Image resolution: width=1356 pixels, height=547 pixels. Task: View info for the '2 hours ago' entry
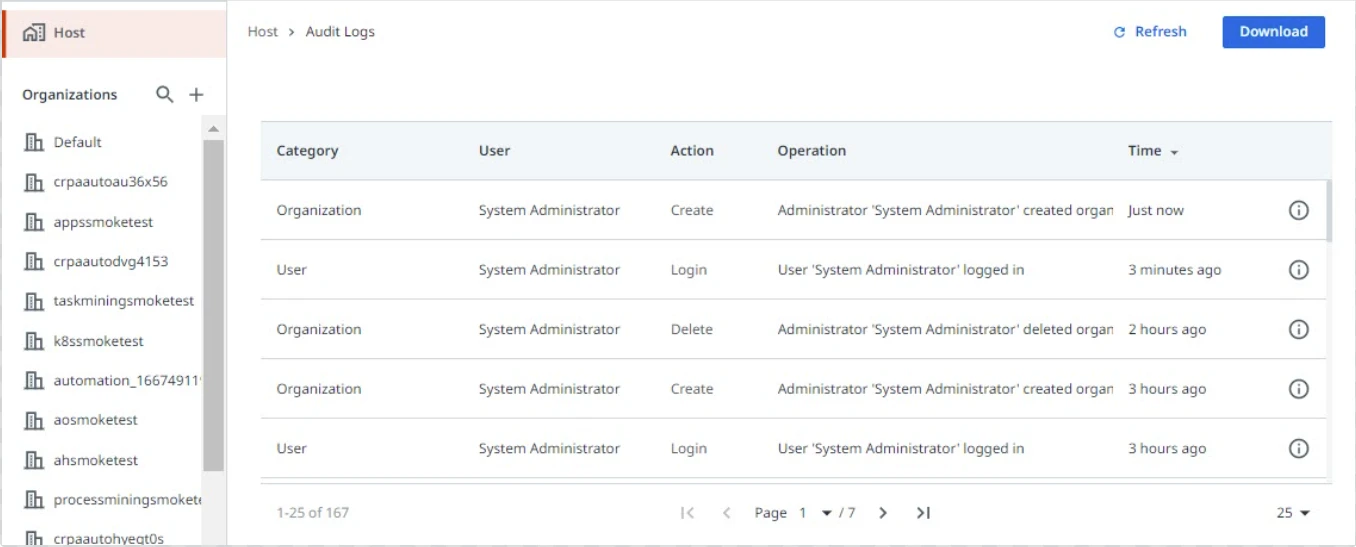tap(1298, 329)
